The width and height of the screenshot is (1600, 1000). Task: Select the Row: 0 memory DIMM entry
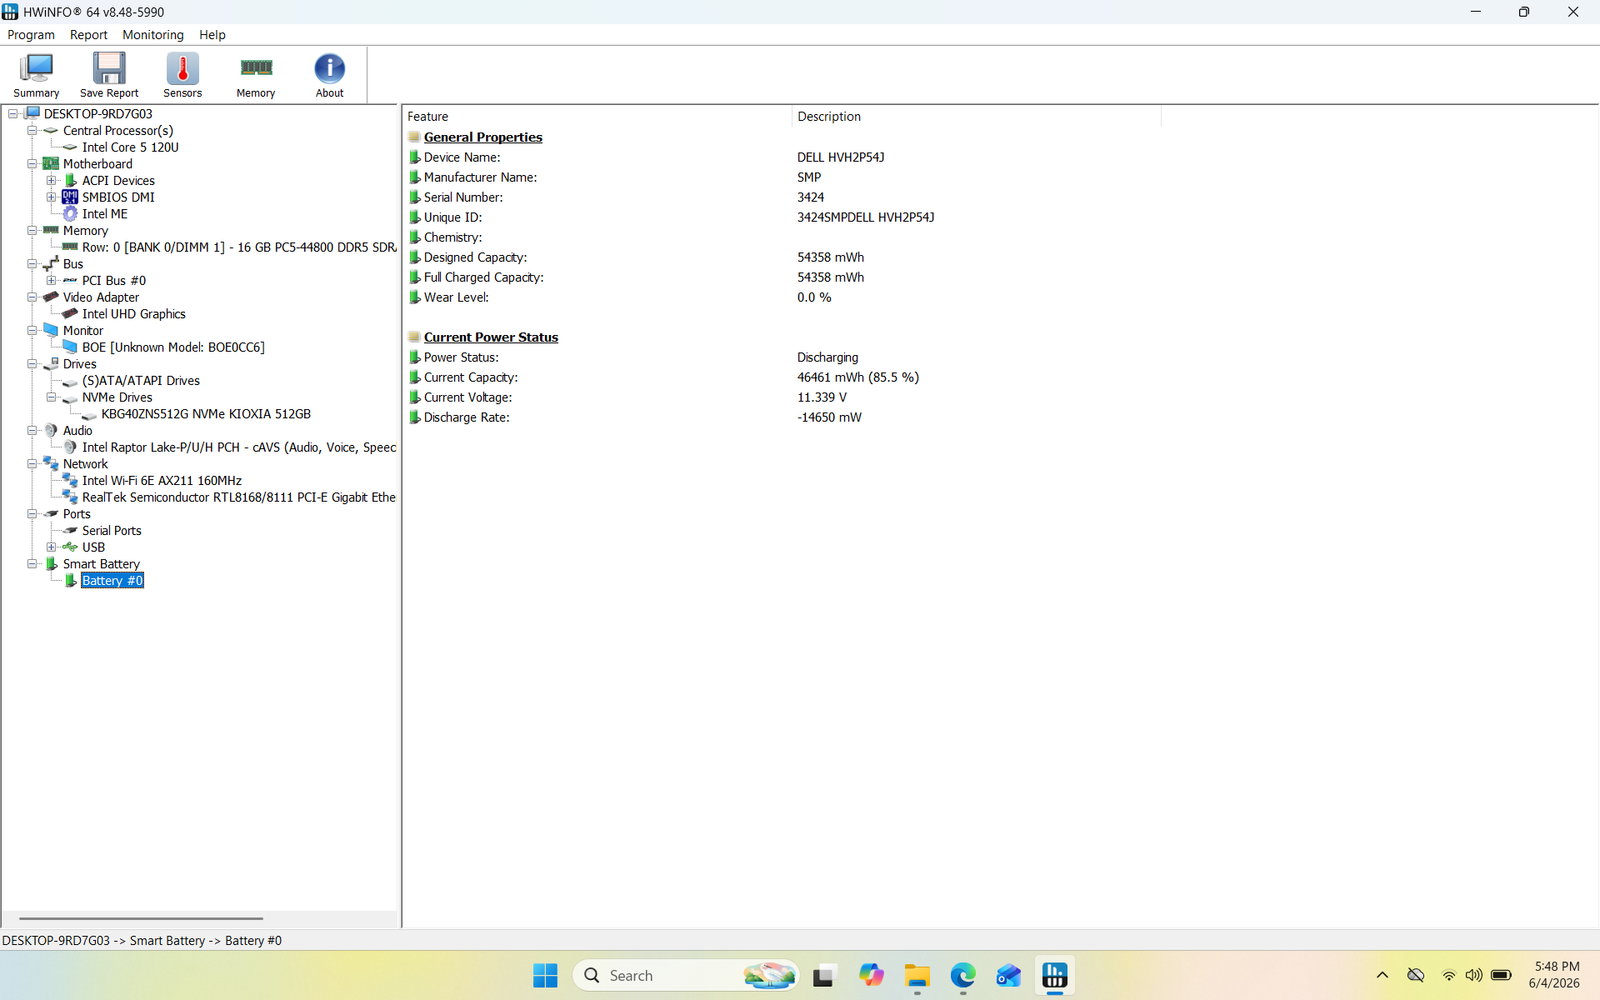(239, 247)
